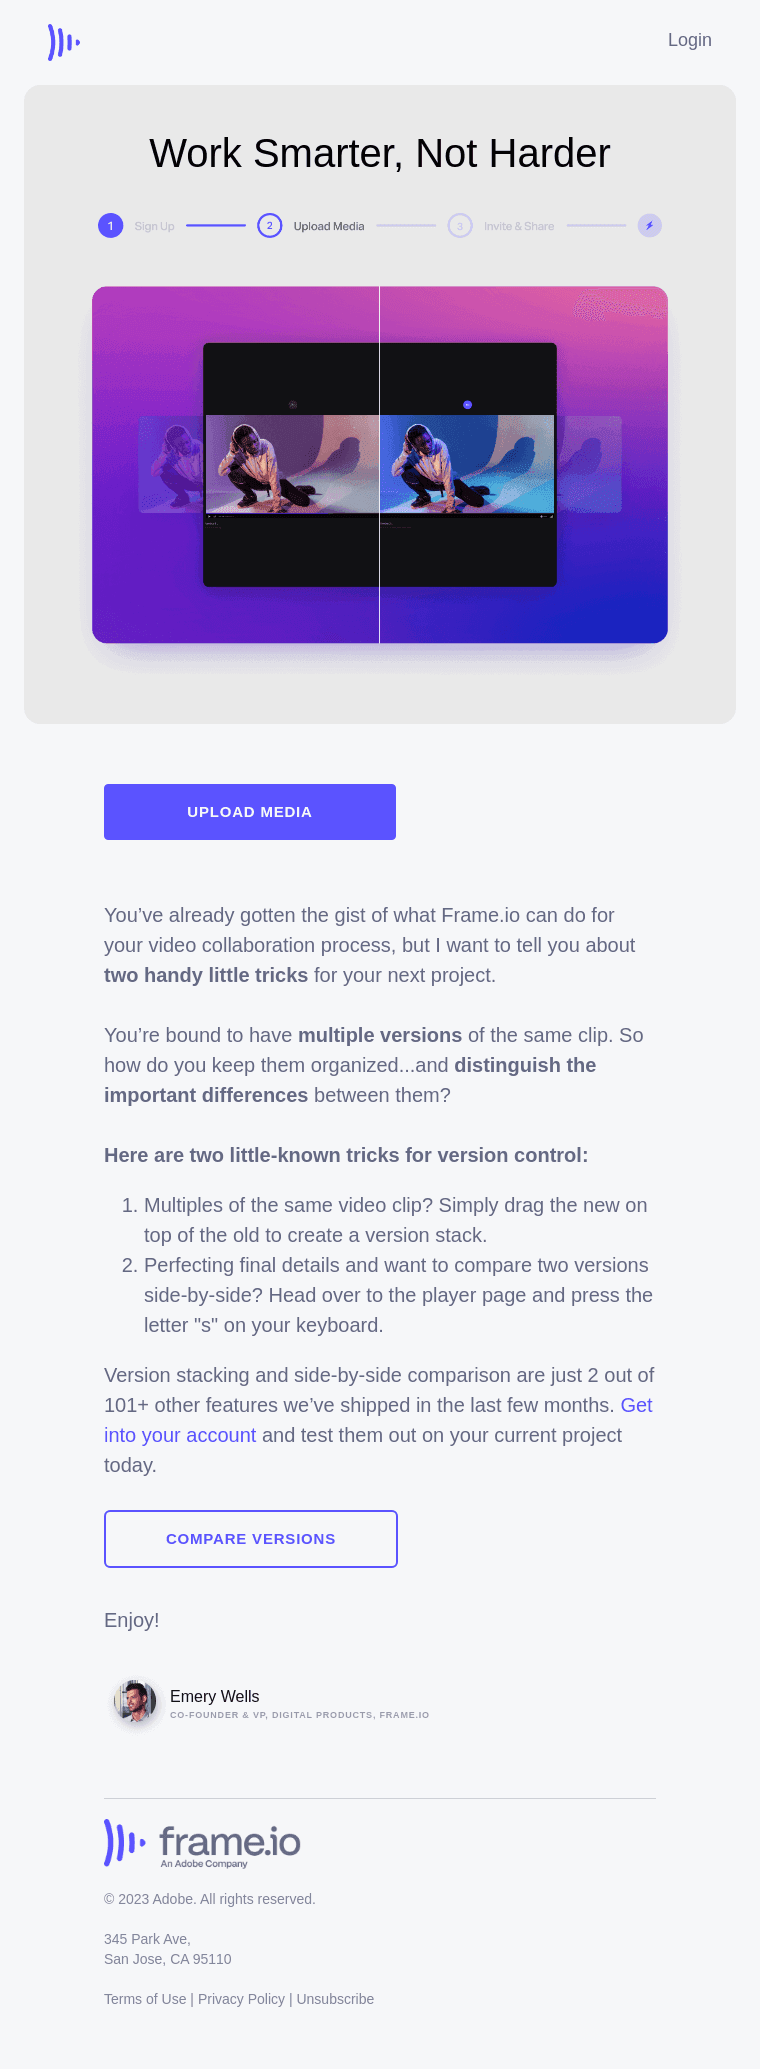Click the Invite & Share step label
760x2069 pixels.
(519, 227)
